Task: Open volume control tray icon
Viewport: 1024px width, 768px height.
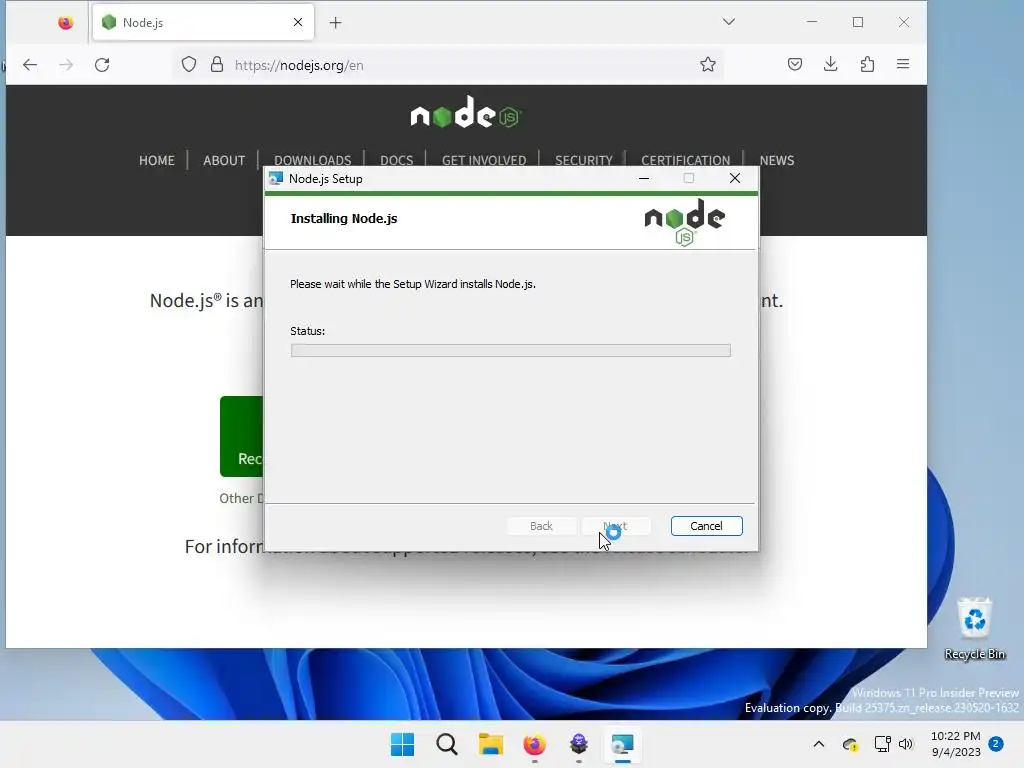Action: point(905,744)
